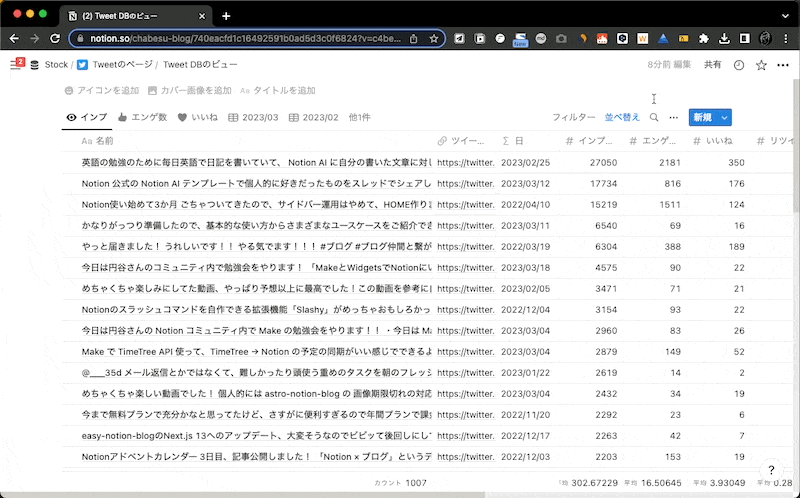800x498 pixels.
Task: Open the Chrome side panel icon
Action: pos(744,39)
